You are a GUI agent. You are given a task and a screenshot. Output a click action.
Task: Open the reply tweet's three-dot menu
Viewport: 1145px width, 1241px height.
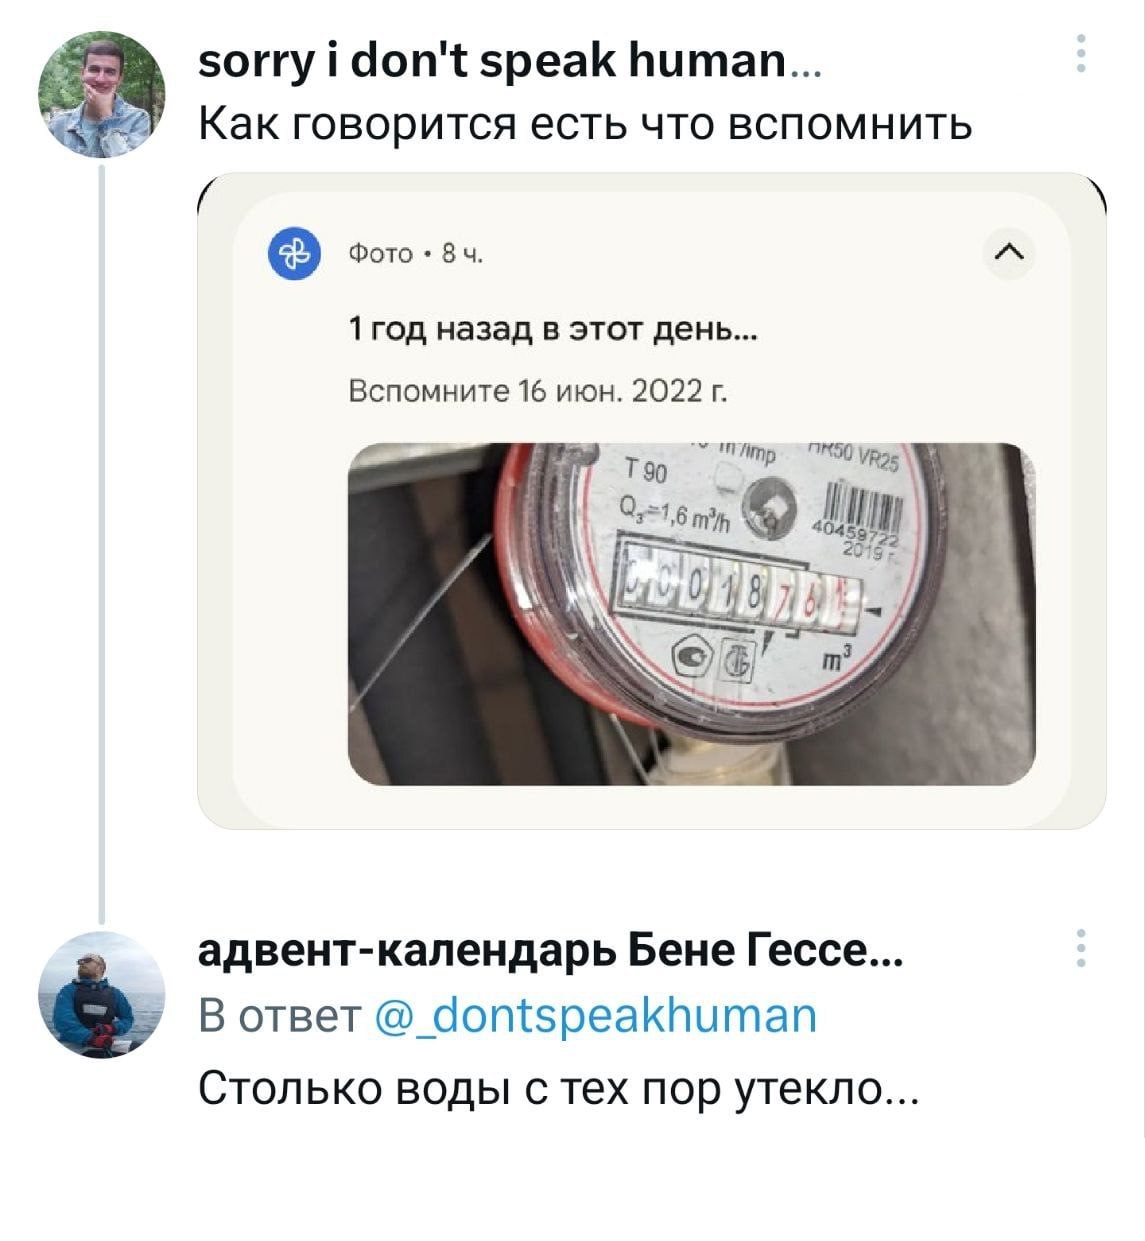coord(1080,948)
